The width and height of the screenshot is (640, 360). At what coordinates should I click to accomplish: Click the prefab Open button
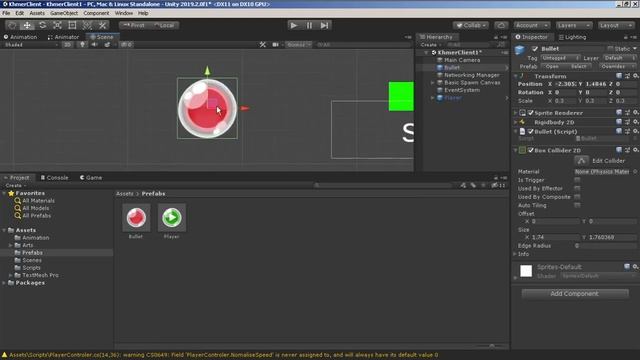pyautogui.click(x=552, y=66)
